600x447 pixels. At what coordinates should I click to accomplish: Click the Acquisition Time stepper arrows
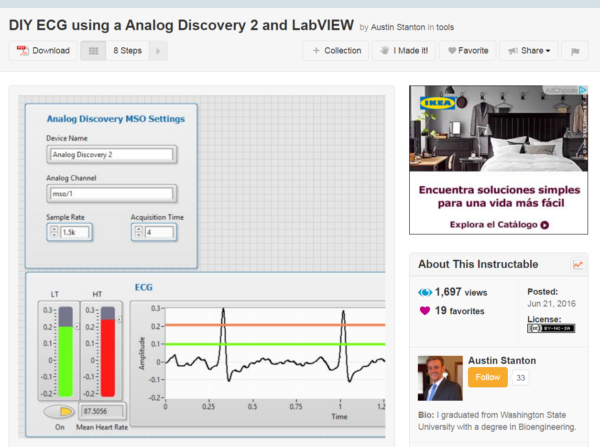tap(139, 232)
